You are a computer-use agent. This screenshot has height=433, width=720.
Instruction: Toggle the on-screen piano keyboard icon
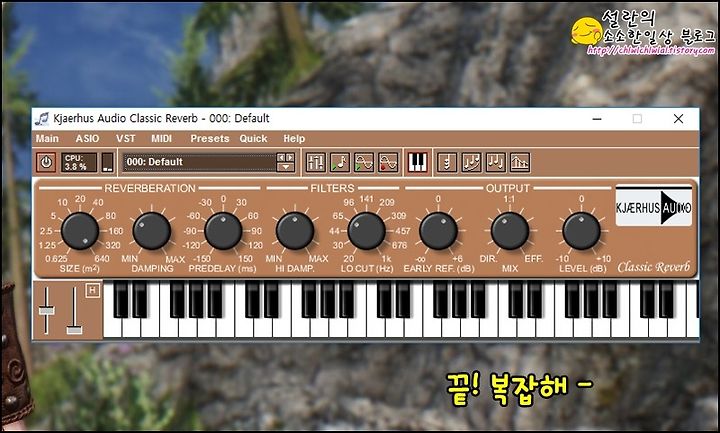(417, 162)
